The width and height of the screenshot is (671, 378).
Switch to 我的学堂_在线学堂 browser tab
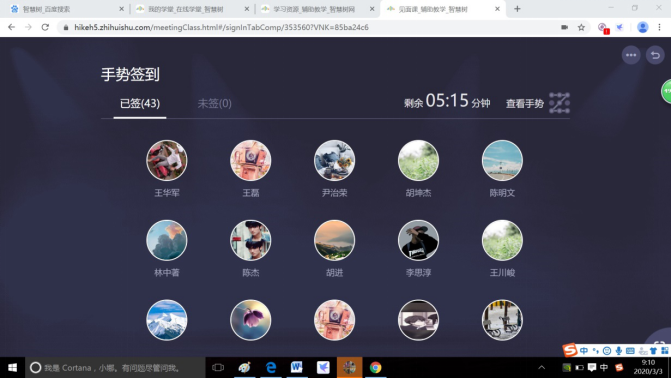[x=193, y=9]
